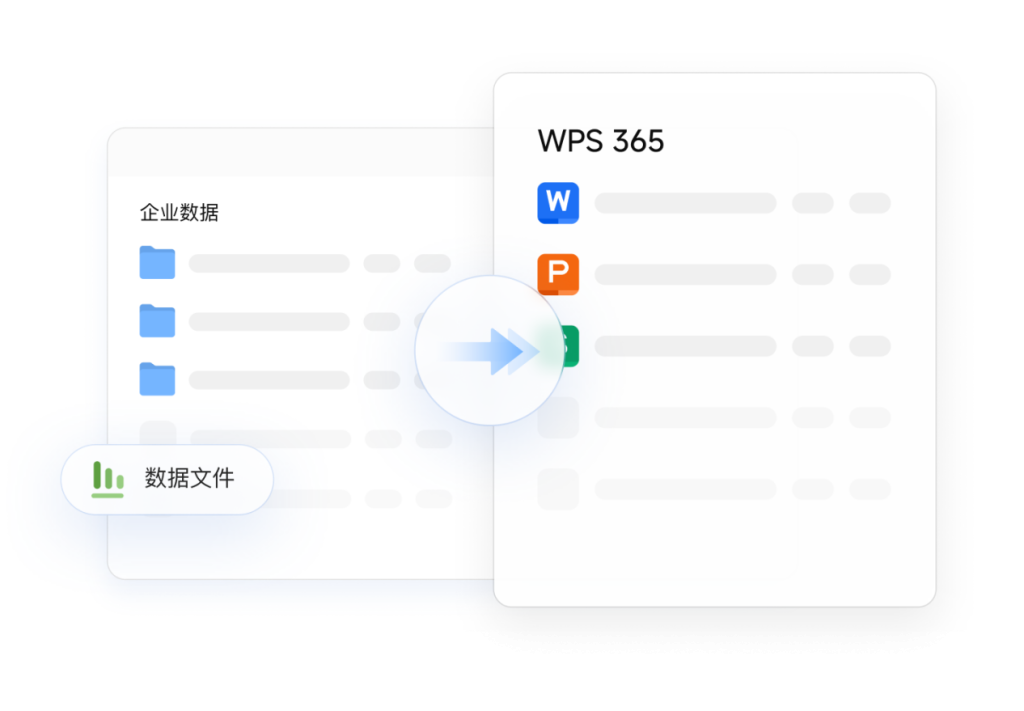Select the green bar-chart icon in 数据文件

(108, 480)
